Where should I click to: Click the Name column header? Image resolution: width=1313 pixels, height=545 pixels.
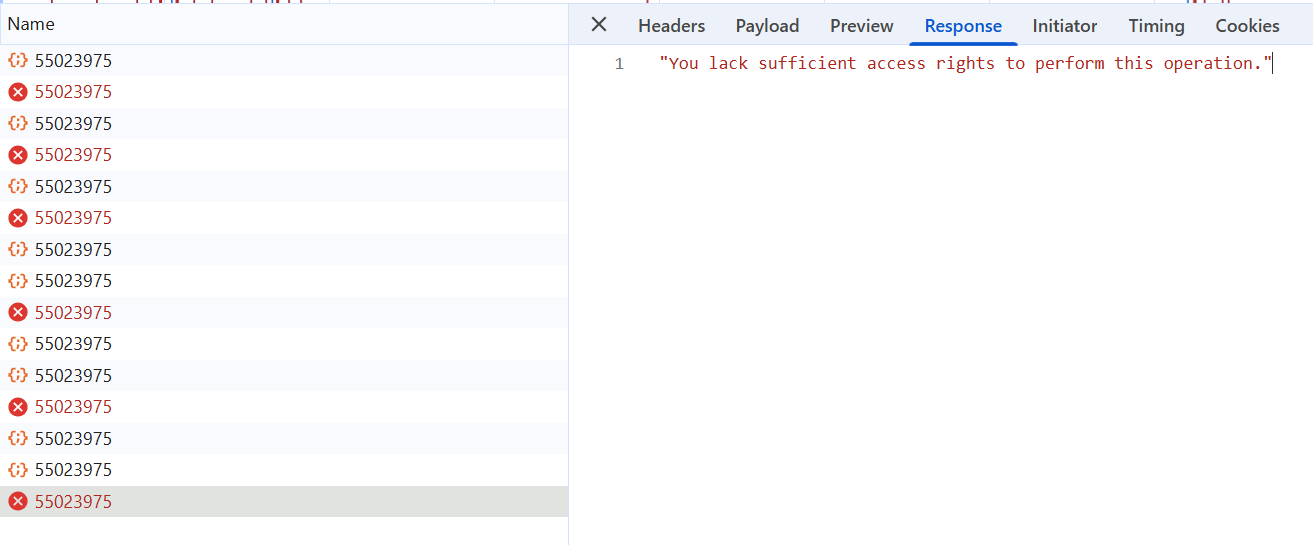click(32, 24)
